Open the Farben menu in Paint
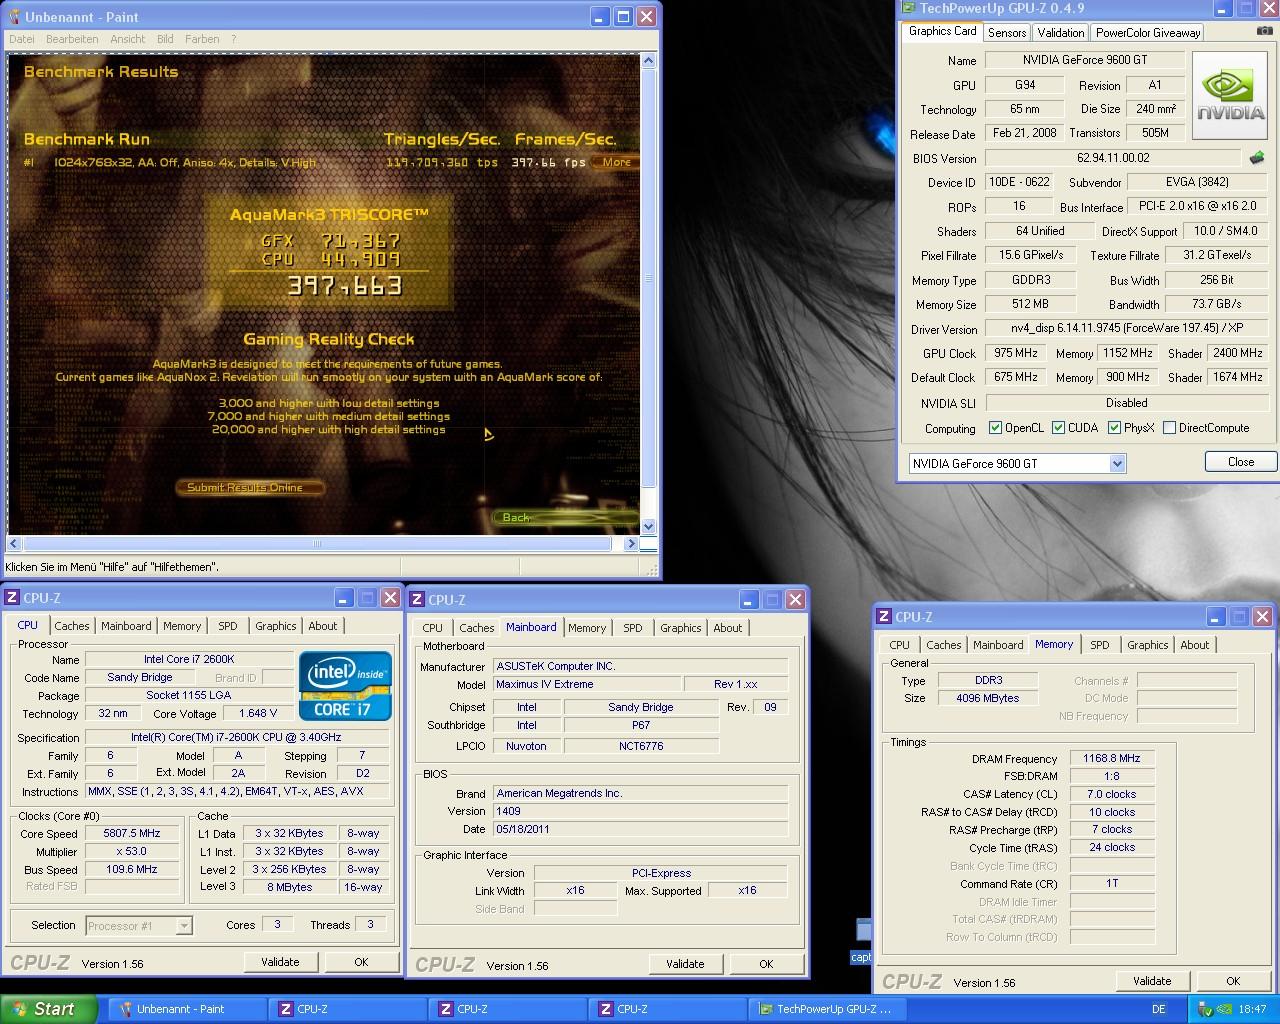Viewport: 1280px width, 1024px height. tap(202, 39)
